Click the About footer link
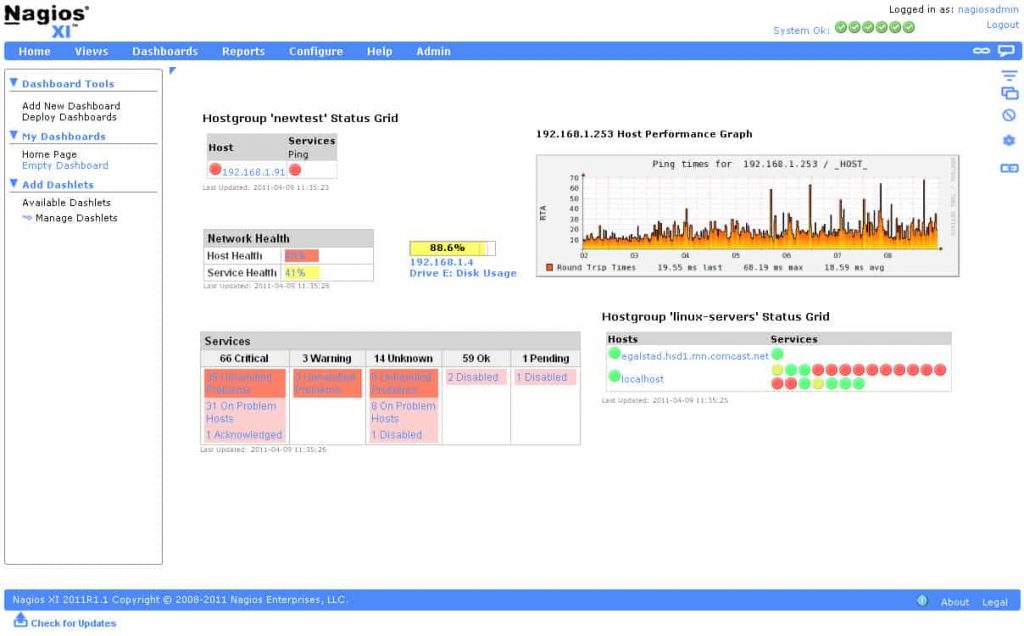The height and width of the screenshot is (636, 1024). tap(955, 602)
